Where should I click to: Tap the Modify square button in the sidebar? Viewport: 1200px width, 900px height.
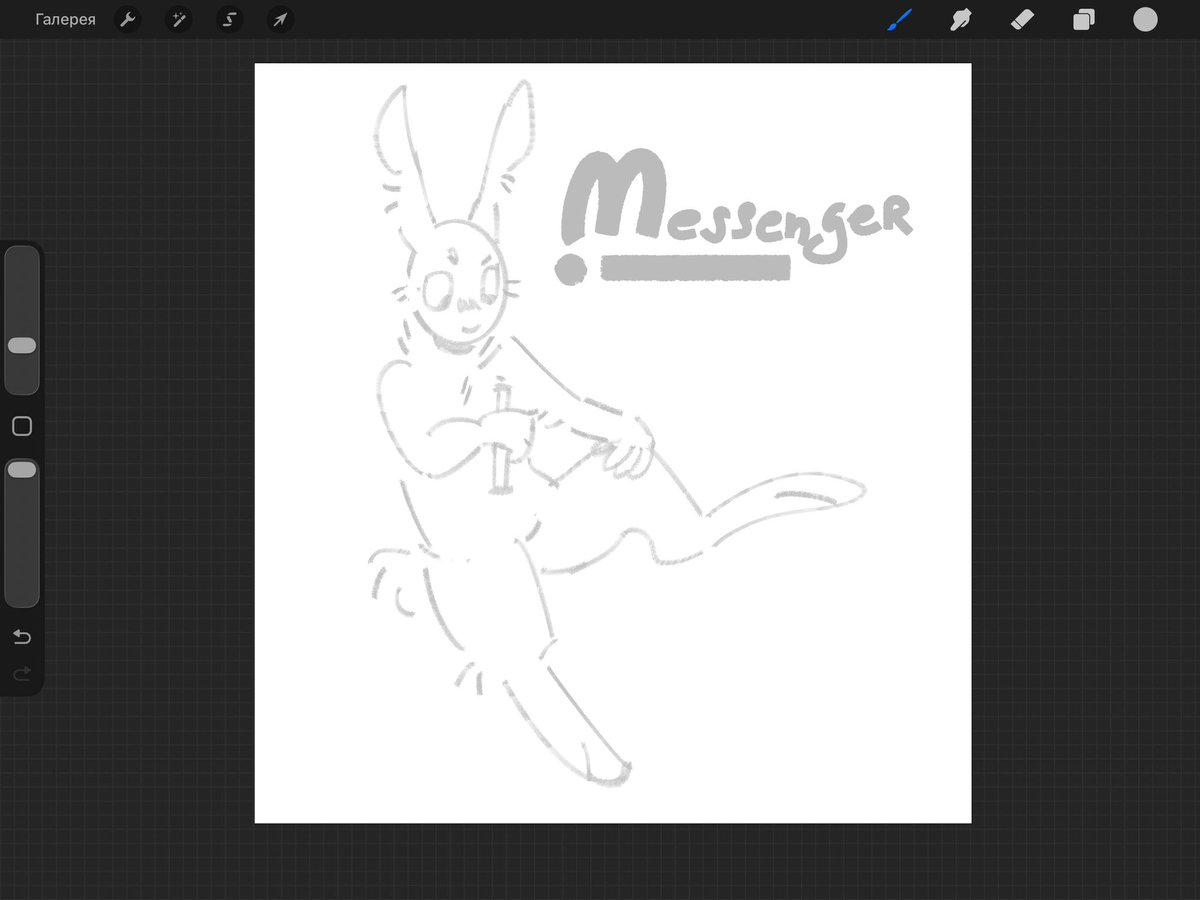[x=22, y=427]
